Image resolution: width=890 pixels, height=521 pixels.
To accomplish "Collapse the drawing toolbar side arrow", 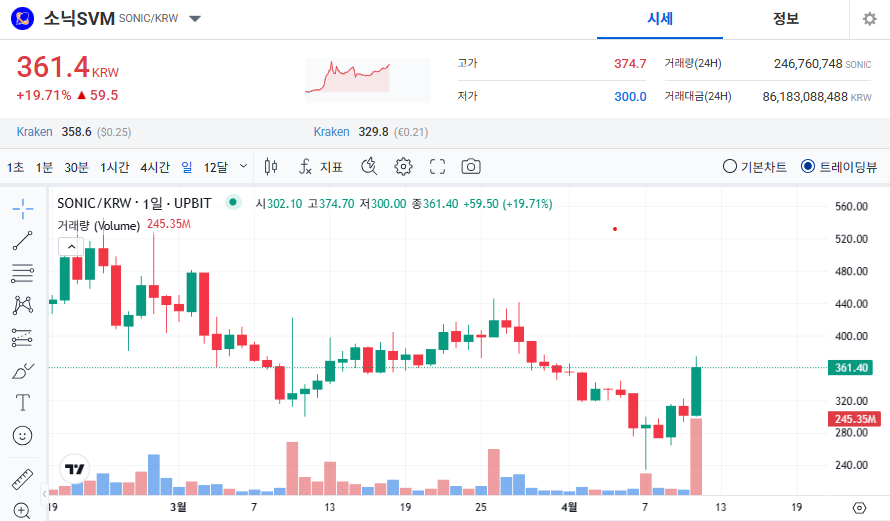I will 44,494.
